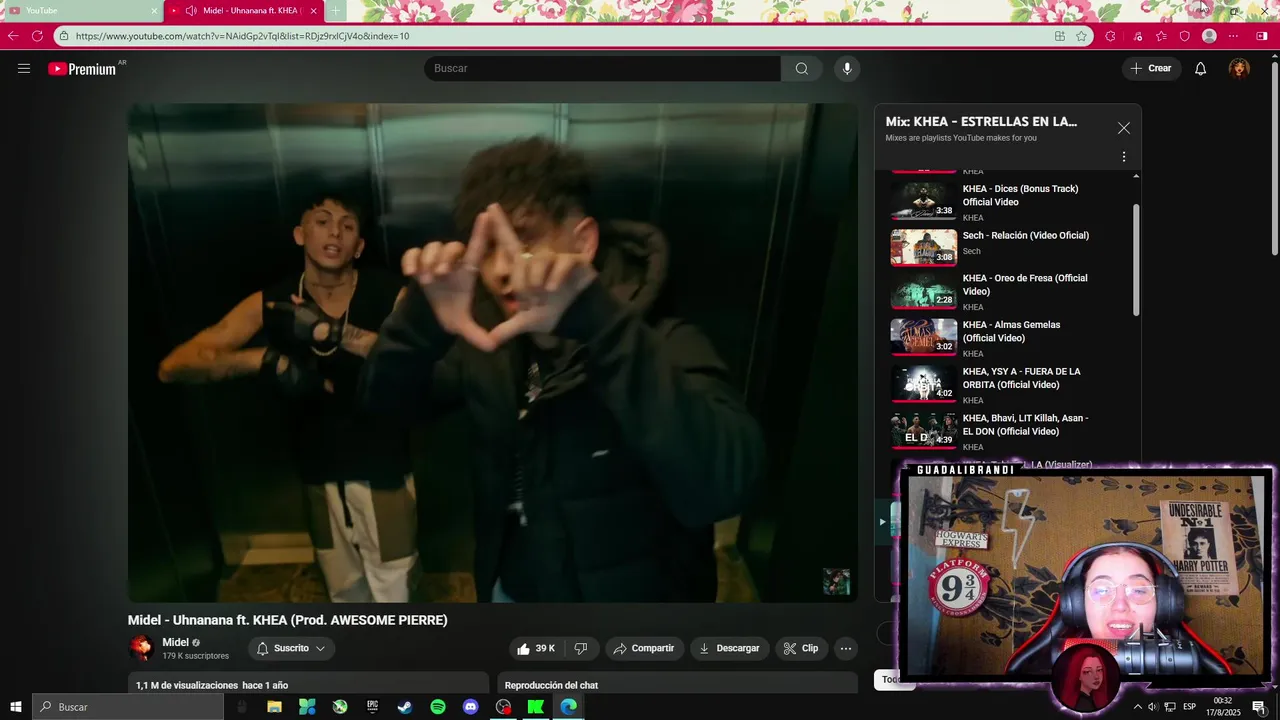Click the Crear create button

(x=1151, y=68)
